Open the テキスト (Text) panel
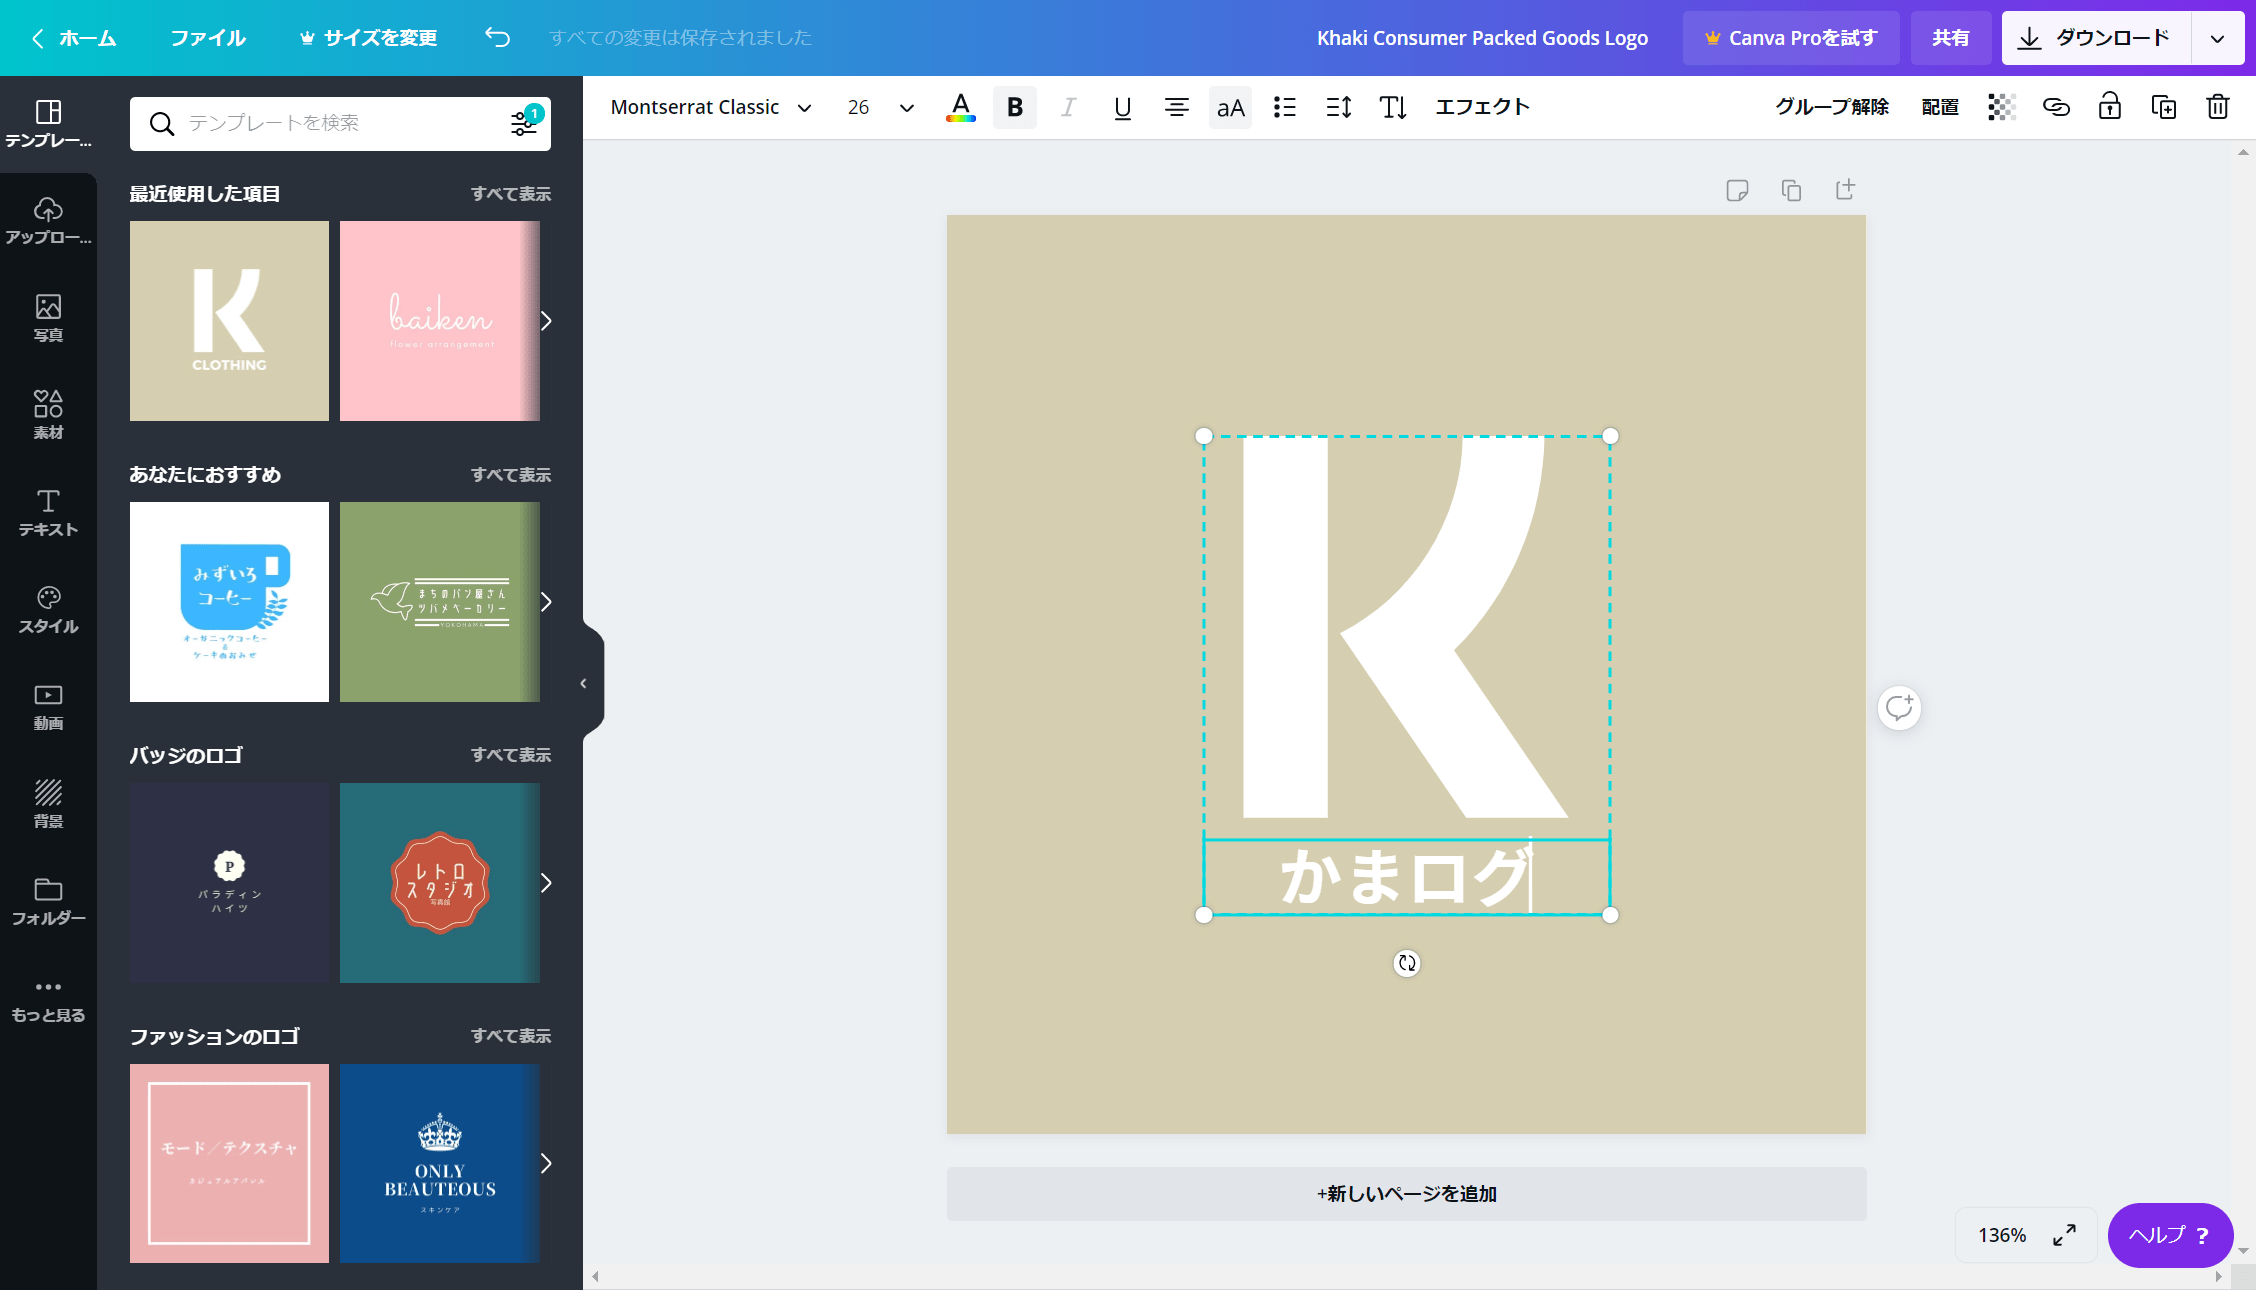Screen dimensions: 2256x1290 47,508
